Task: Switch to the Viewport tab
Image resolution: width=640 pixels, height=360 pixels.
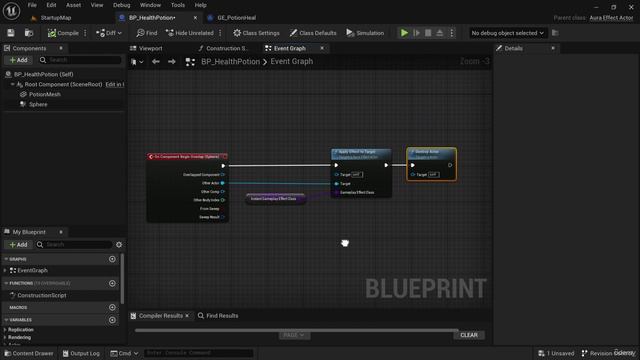Action: coord(146,48)
